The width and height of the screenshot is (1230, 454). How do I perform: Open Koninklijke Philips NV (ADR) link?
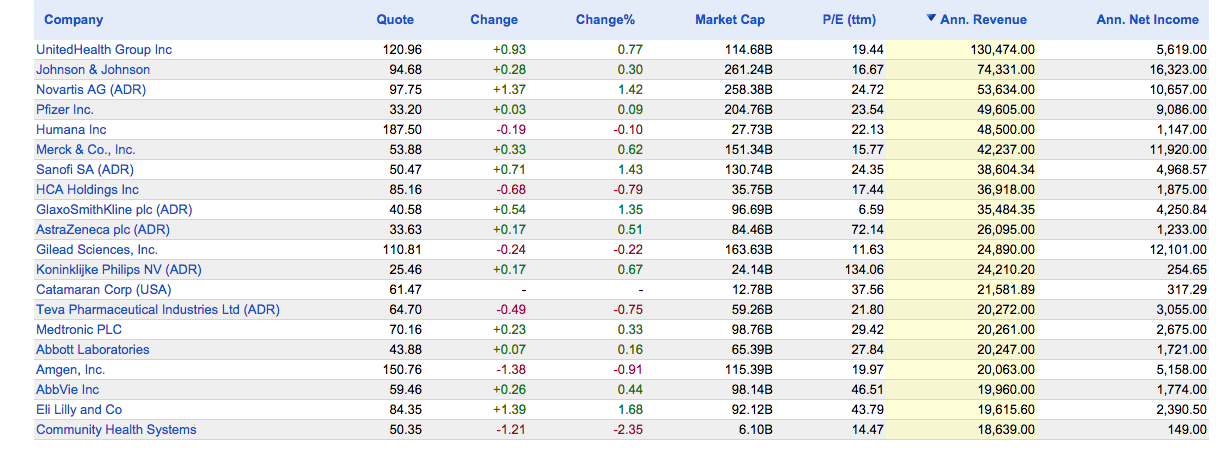pyautogui.click(x=119, y=270)
